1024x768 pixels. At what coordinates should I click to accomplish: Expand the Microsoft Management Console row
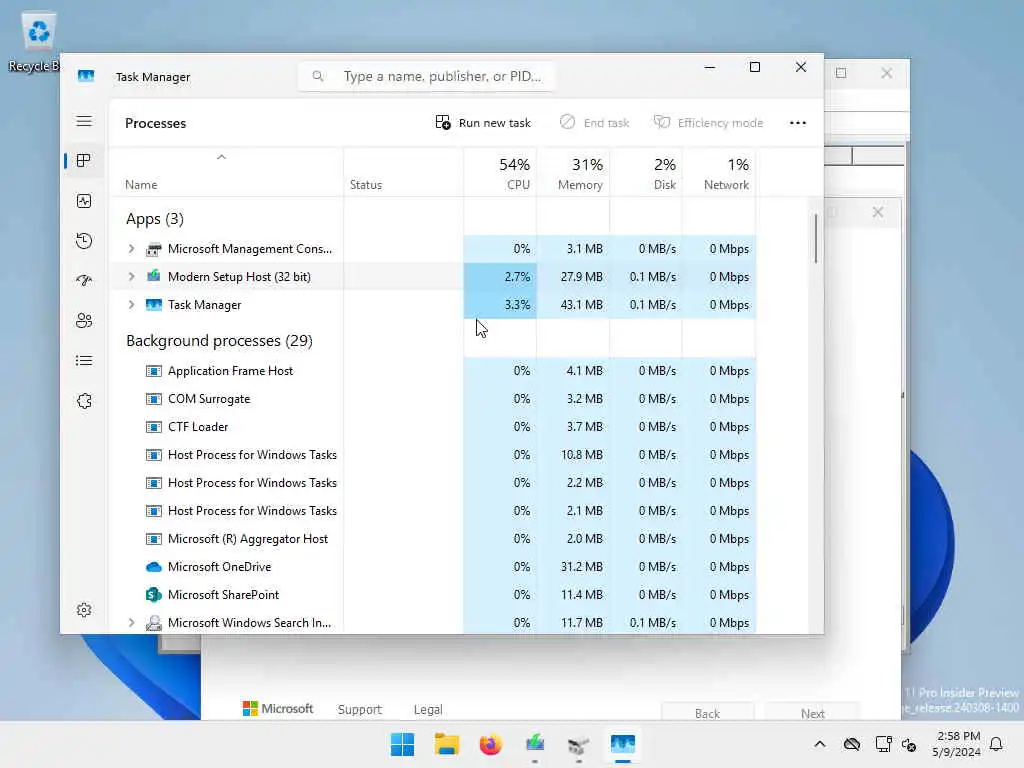click(x=131, y=249)
